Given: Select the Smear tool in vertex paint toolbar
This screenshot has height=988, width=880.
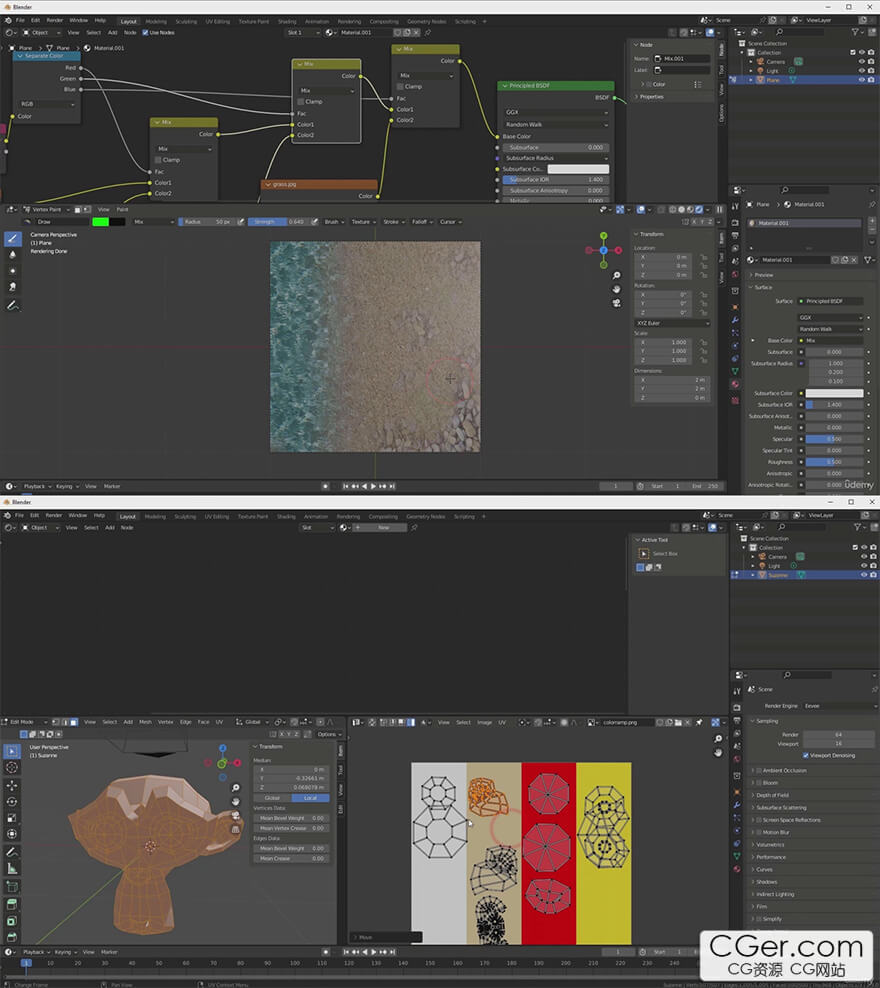Looking at the screenshot, I should [13, 287].
